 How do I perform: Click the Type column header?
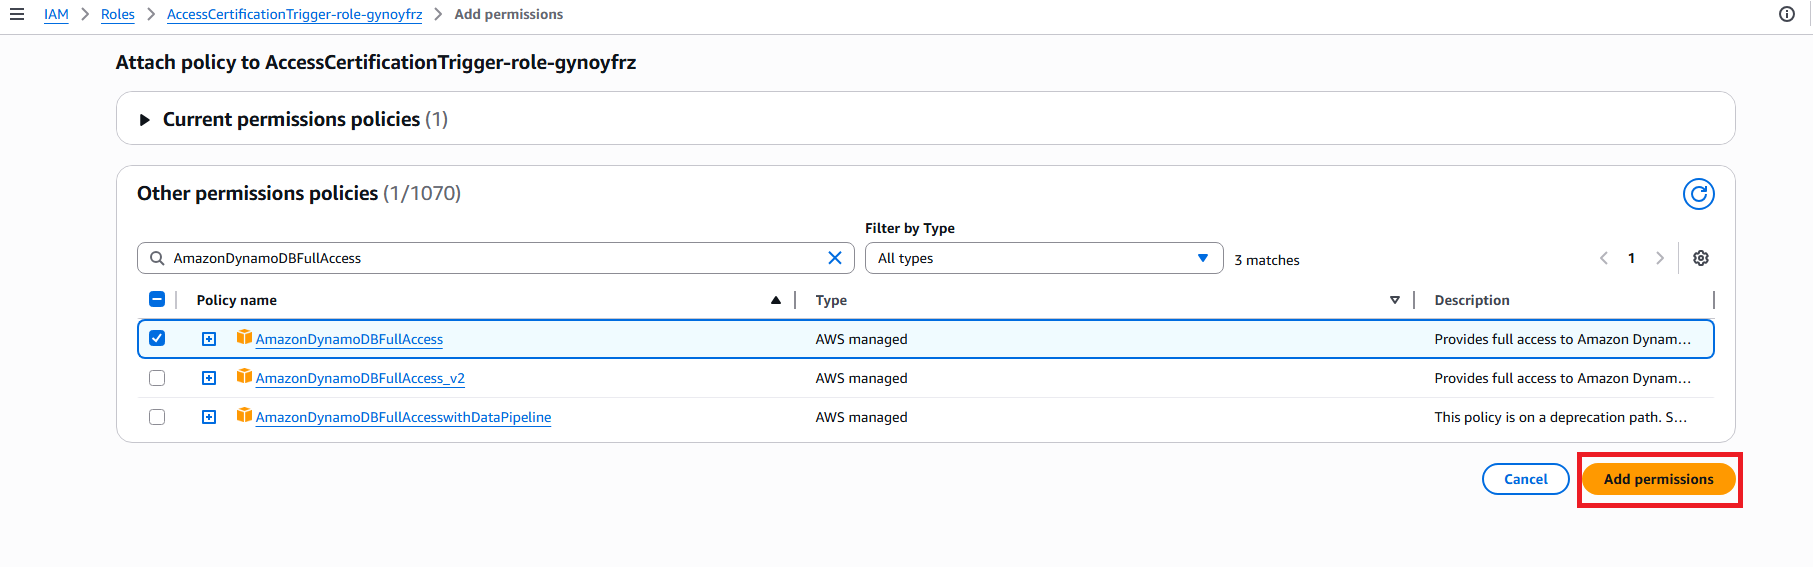[831, 300]
